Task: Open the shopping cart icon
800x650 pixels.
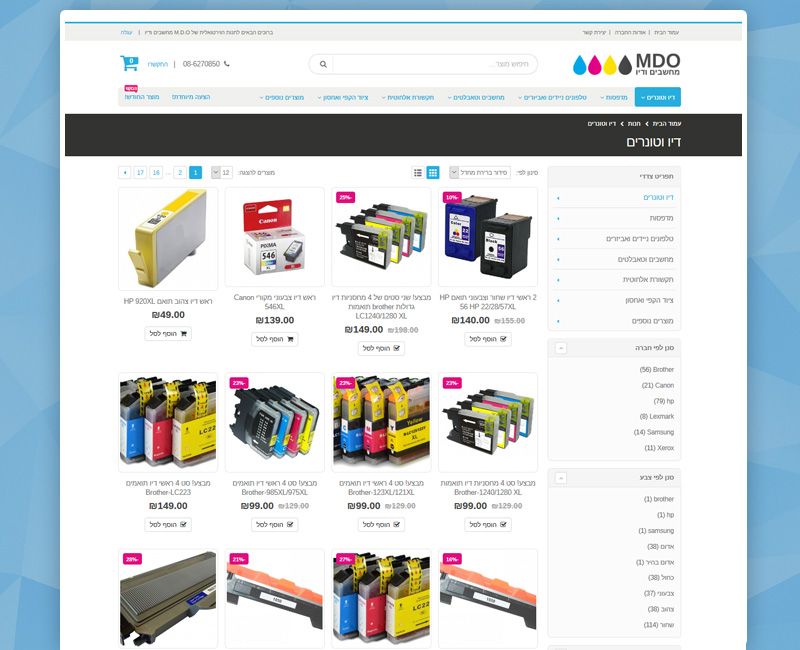Action: [129, 63]
